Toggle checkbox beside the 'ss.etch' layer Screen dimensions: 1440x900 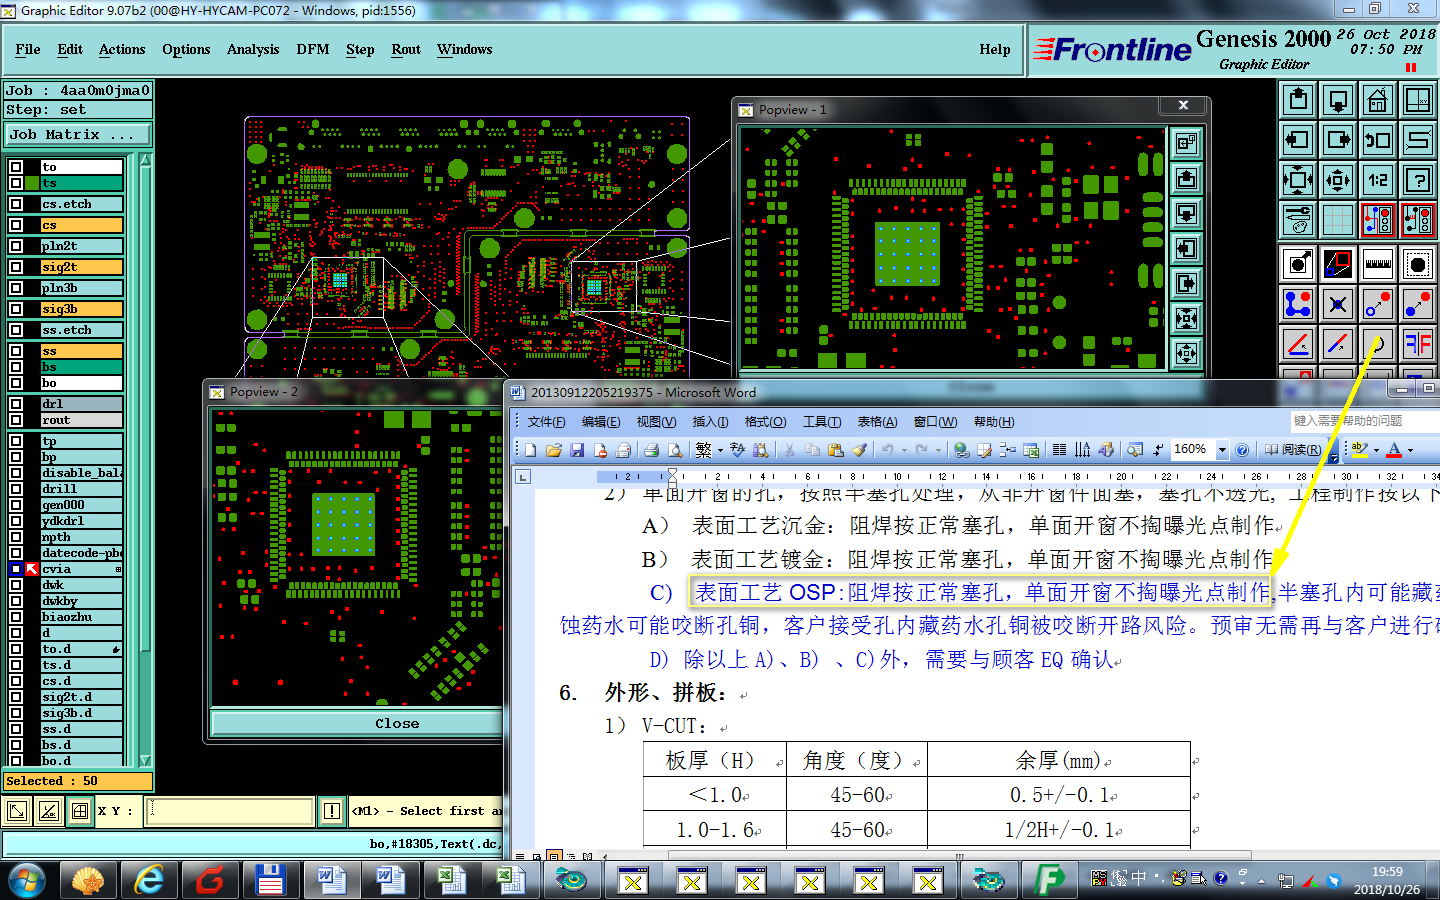pyautogui.click(x=16, y=330)
